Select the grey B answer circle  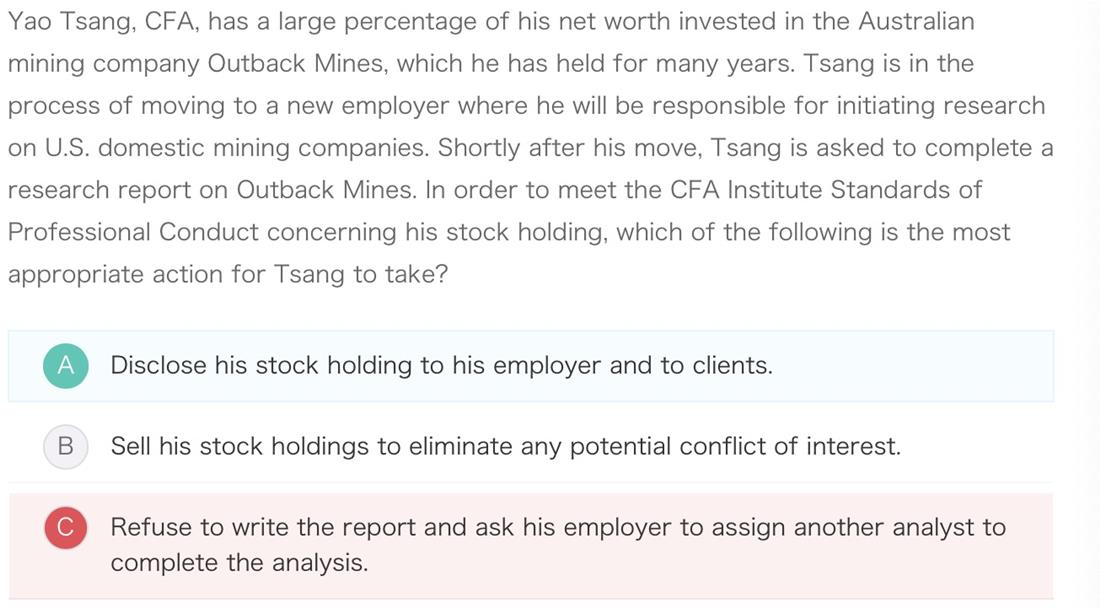65,446
